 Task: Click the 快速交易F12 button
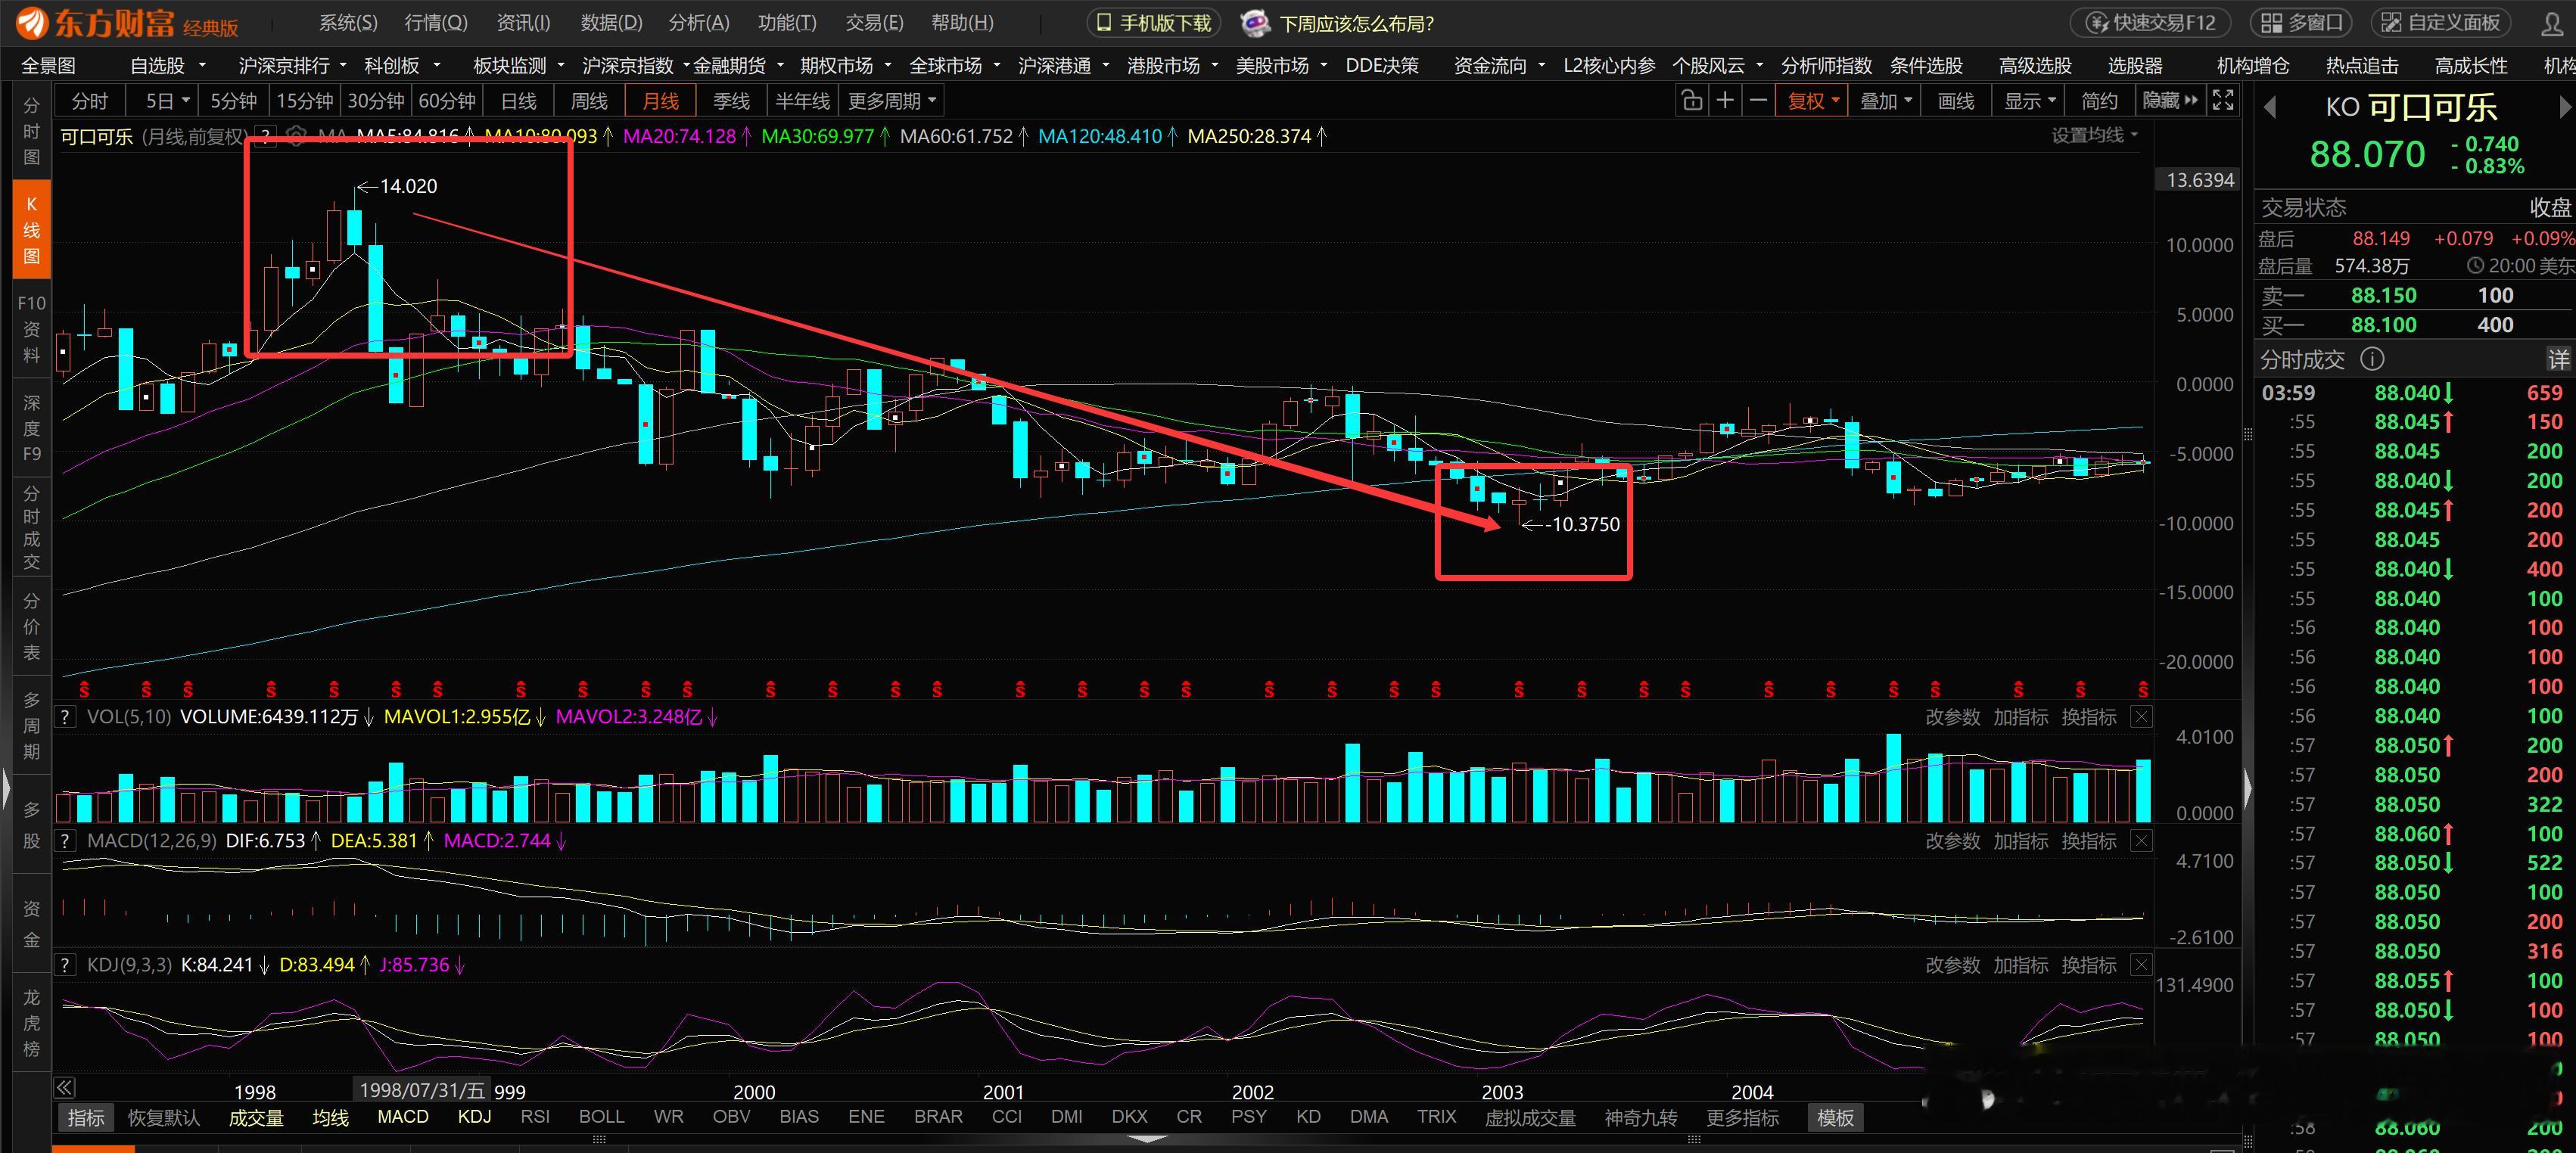tap(2152, 23)
